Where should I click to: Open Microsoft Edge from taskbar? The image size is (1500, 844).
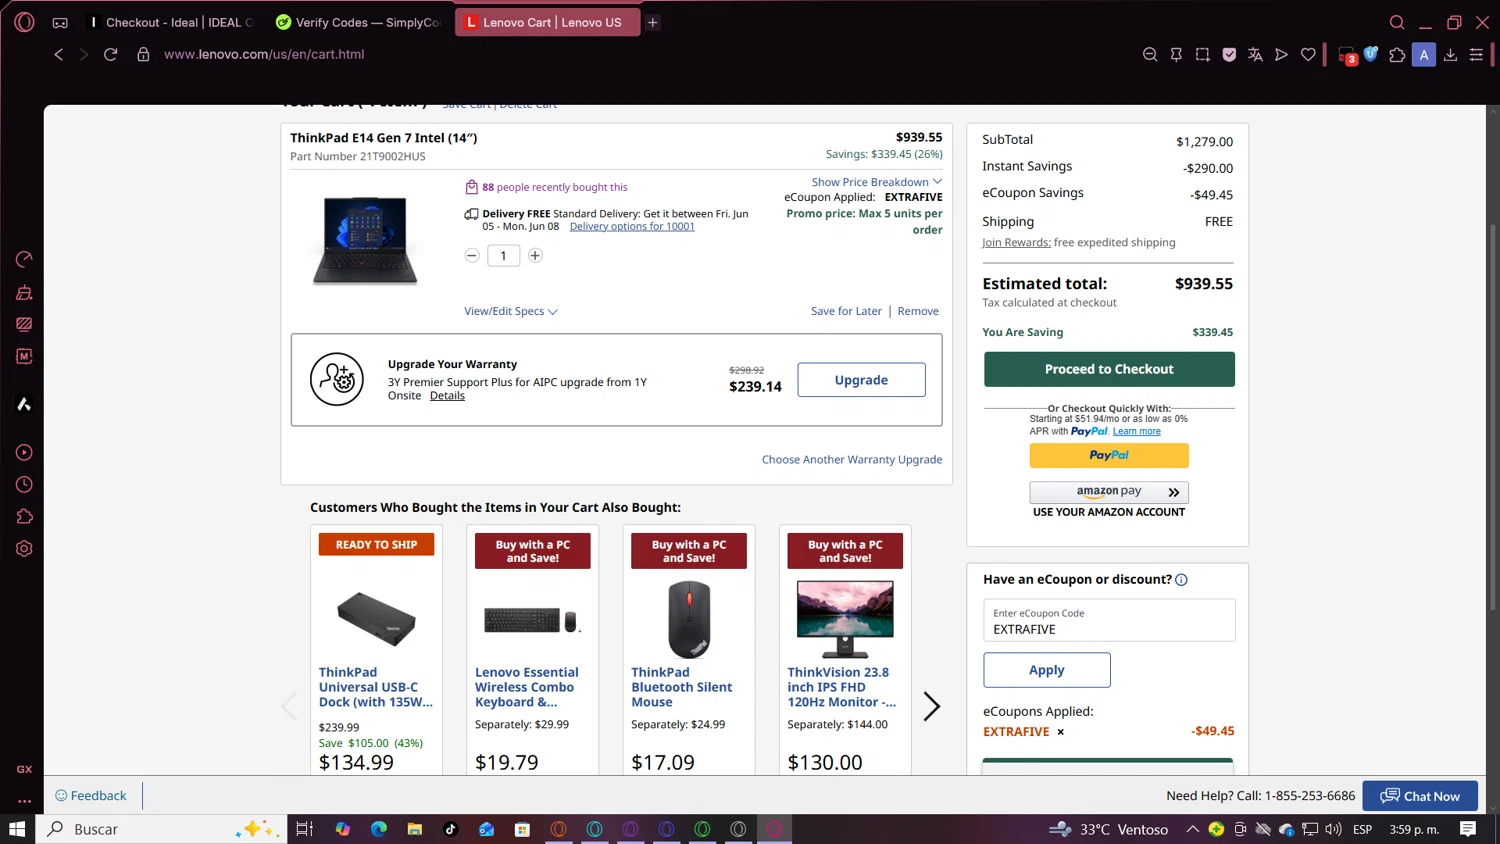379,829
